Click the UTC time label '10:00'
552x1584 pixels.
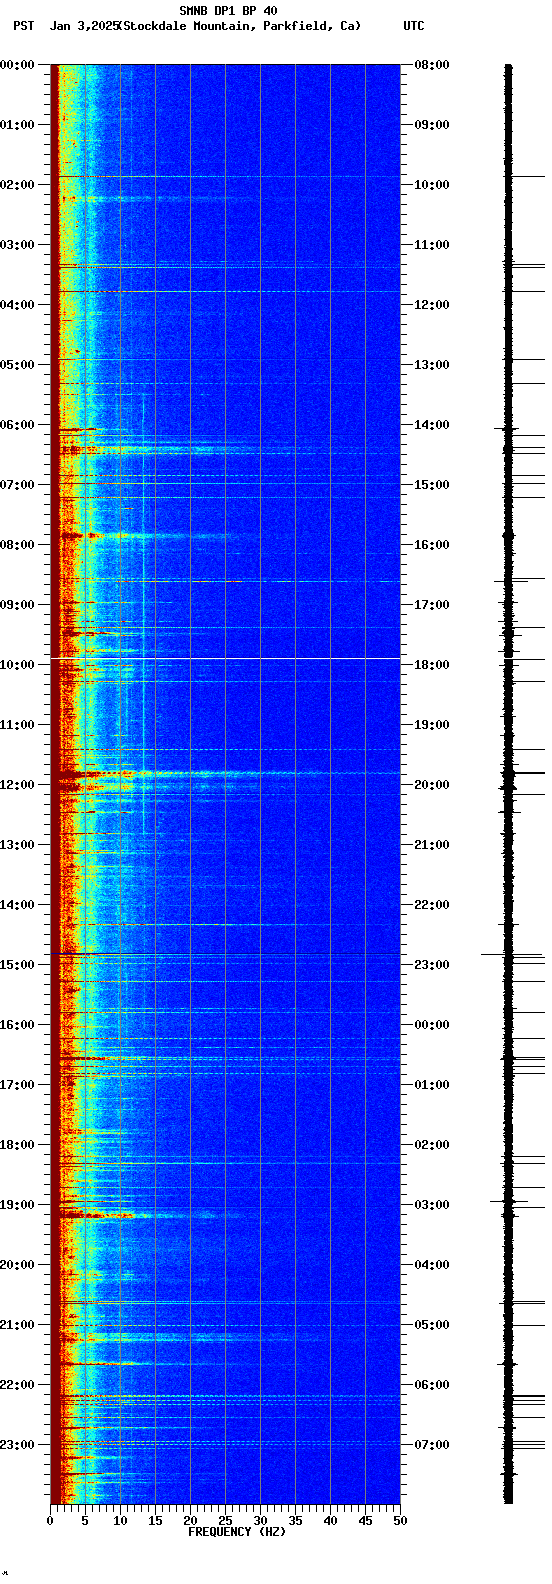[432, 185]
